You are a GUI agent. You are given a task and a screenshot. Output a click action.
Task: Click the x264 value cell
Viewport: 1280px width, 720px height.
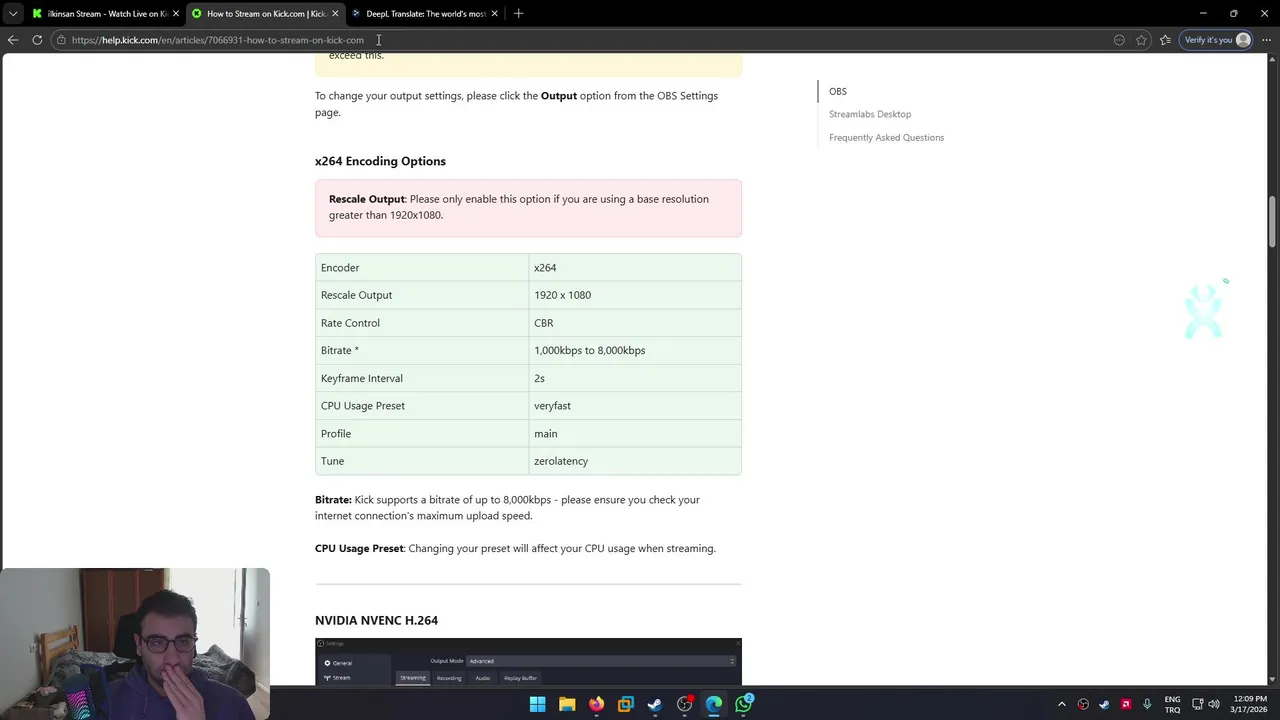pos(635,268)
